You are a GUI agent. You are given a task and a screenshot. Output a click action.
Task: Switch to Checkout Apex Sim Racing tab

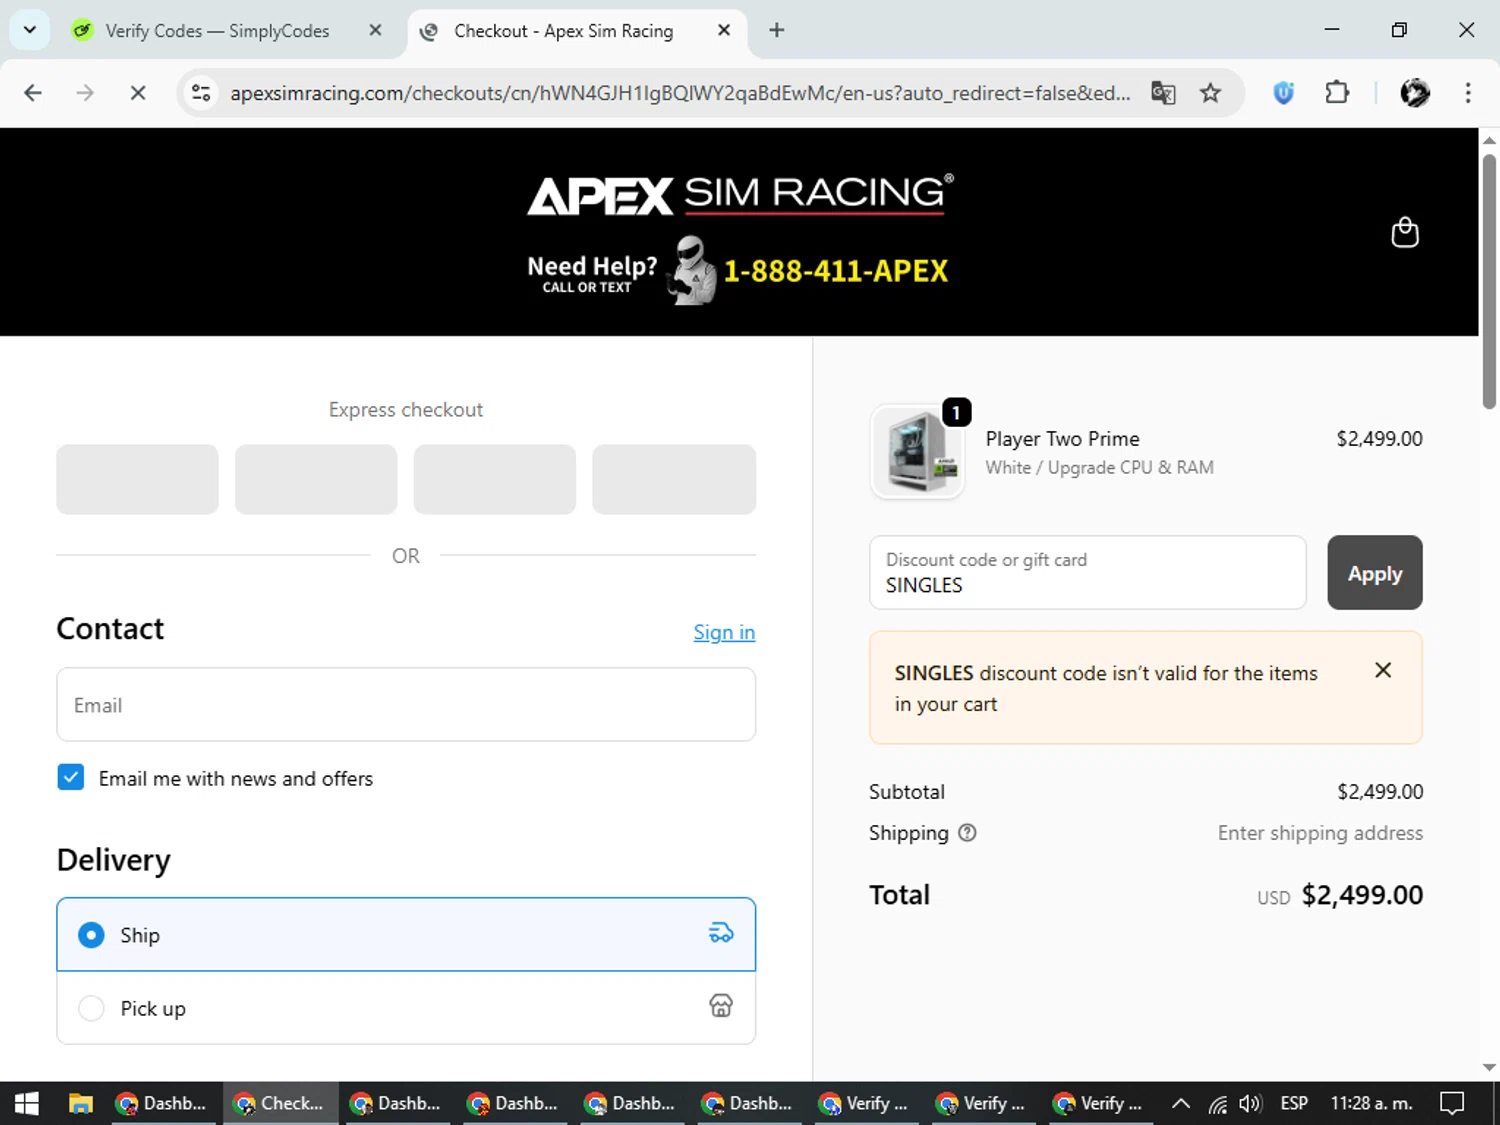point(563,30)
